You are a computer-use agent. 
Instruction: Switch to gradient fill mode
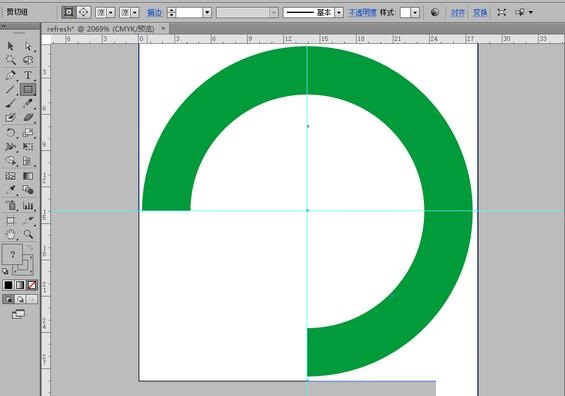(x=20, y=285)
